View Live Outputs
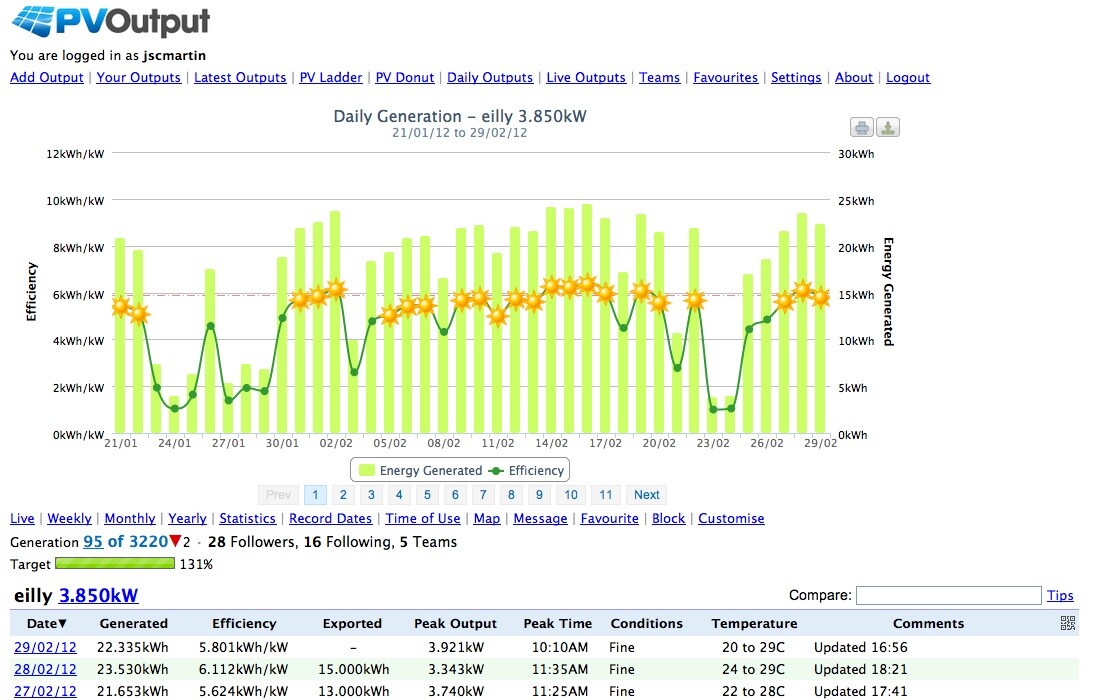The height and width of the screenshot is (700, 1093). [586, 77]
